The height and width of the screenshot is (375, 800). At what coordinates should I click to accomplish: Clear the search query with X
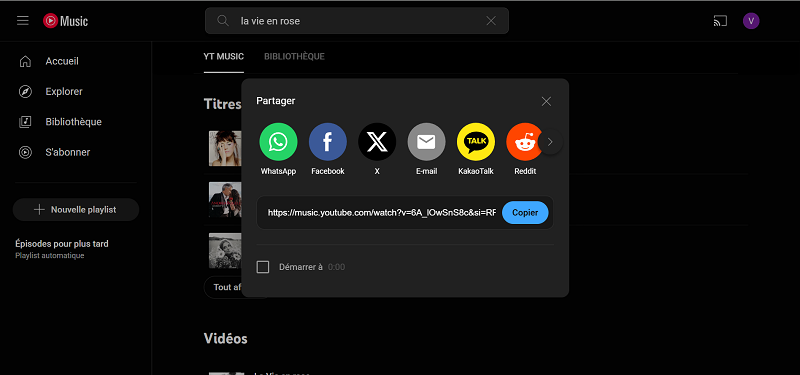click(x=491, y=21)
